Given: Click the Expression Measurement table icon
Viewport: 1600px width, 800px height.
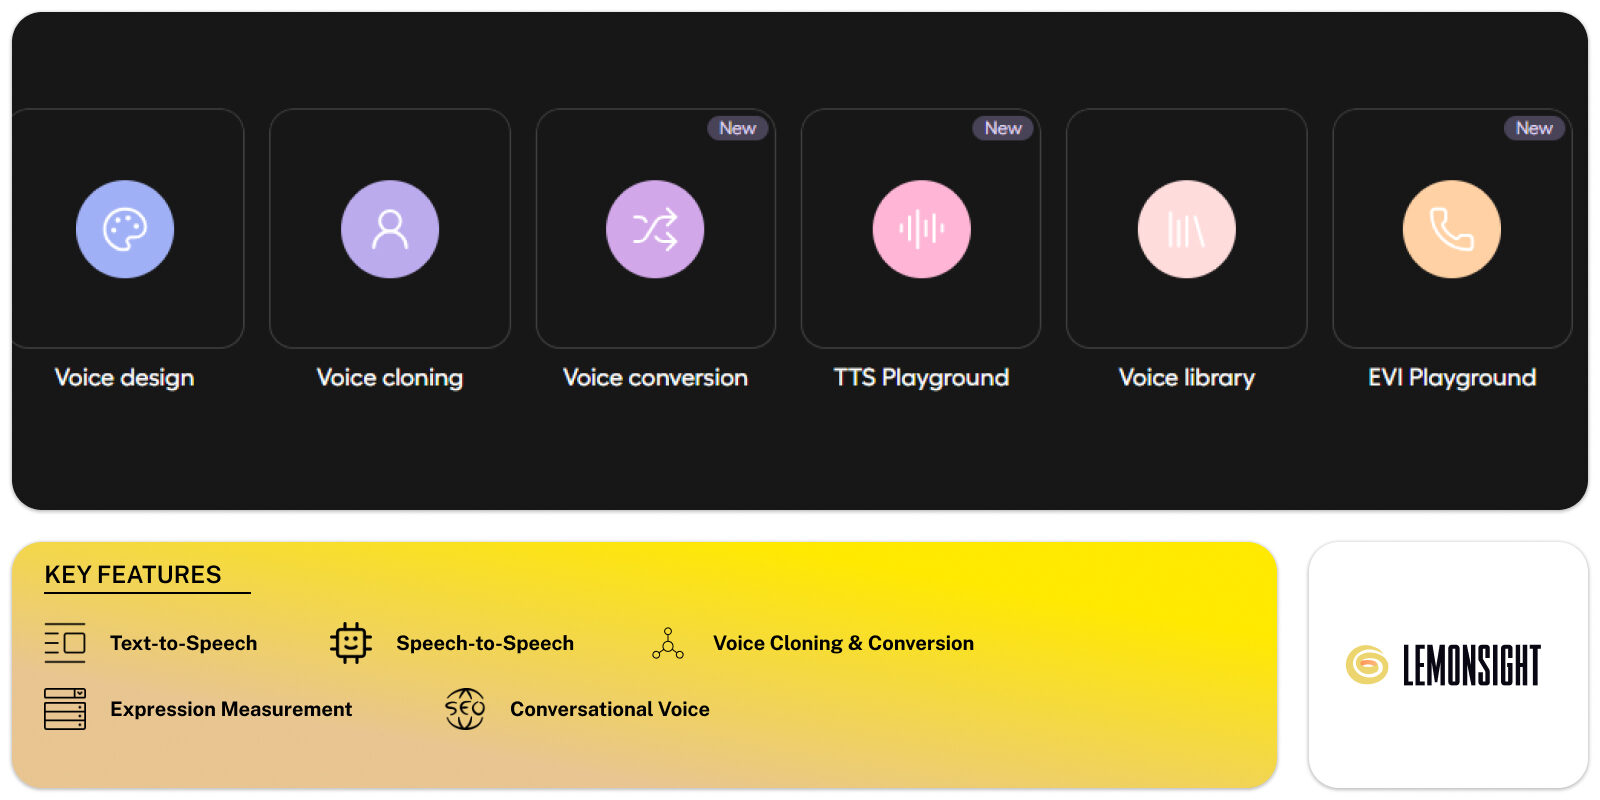Looking at the screenshot, I should pos(65,709).
